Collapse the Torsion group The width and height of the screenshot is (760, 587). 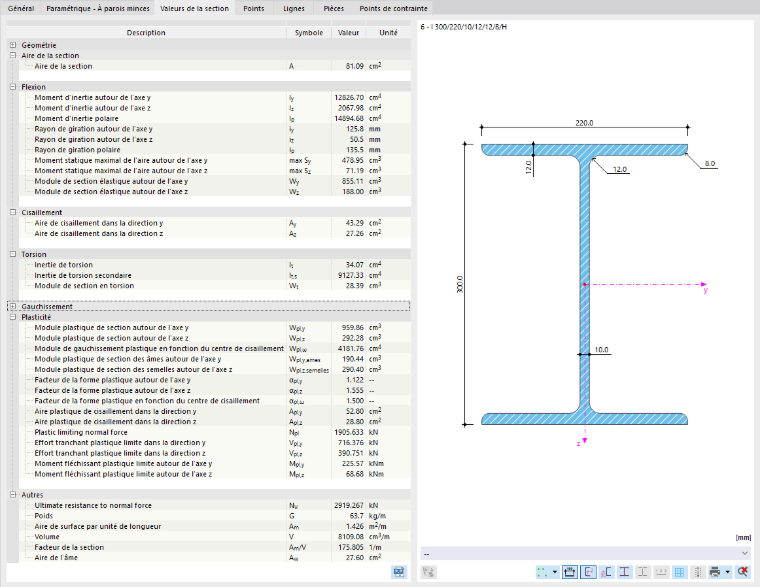pyautogui.click(x=13, y=254)
